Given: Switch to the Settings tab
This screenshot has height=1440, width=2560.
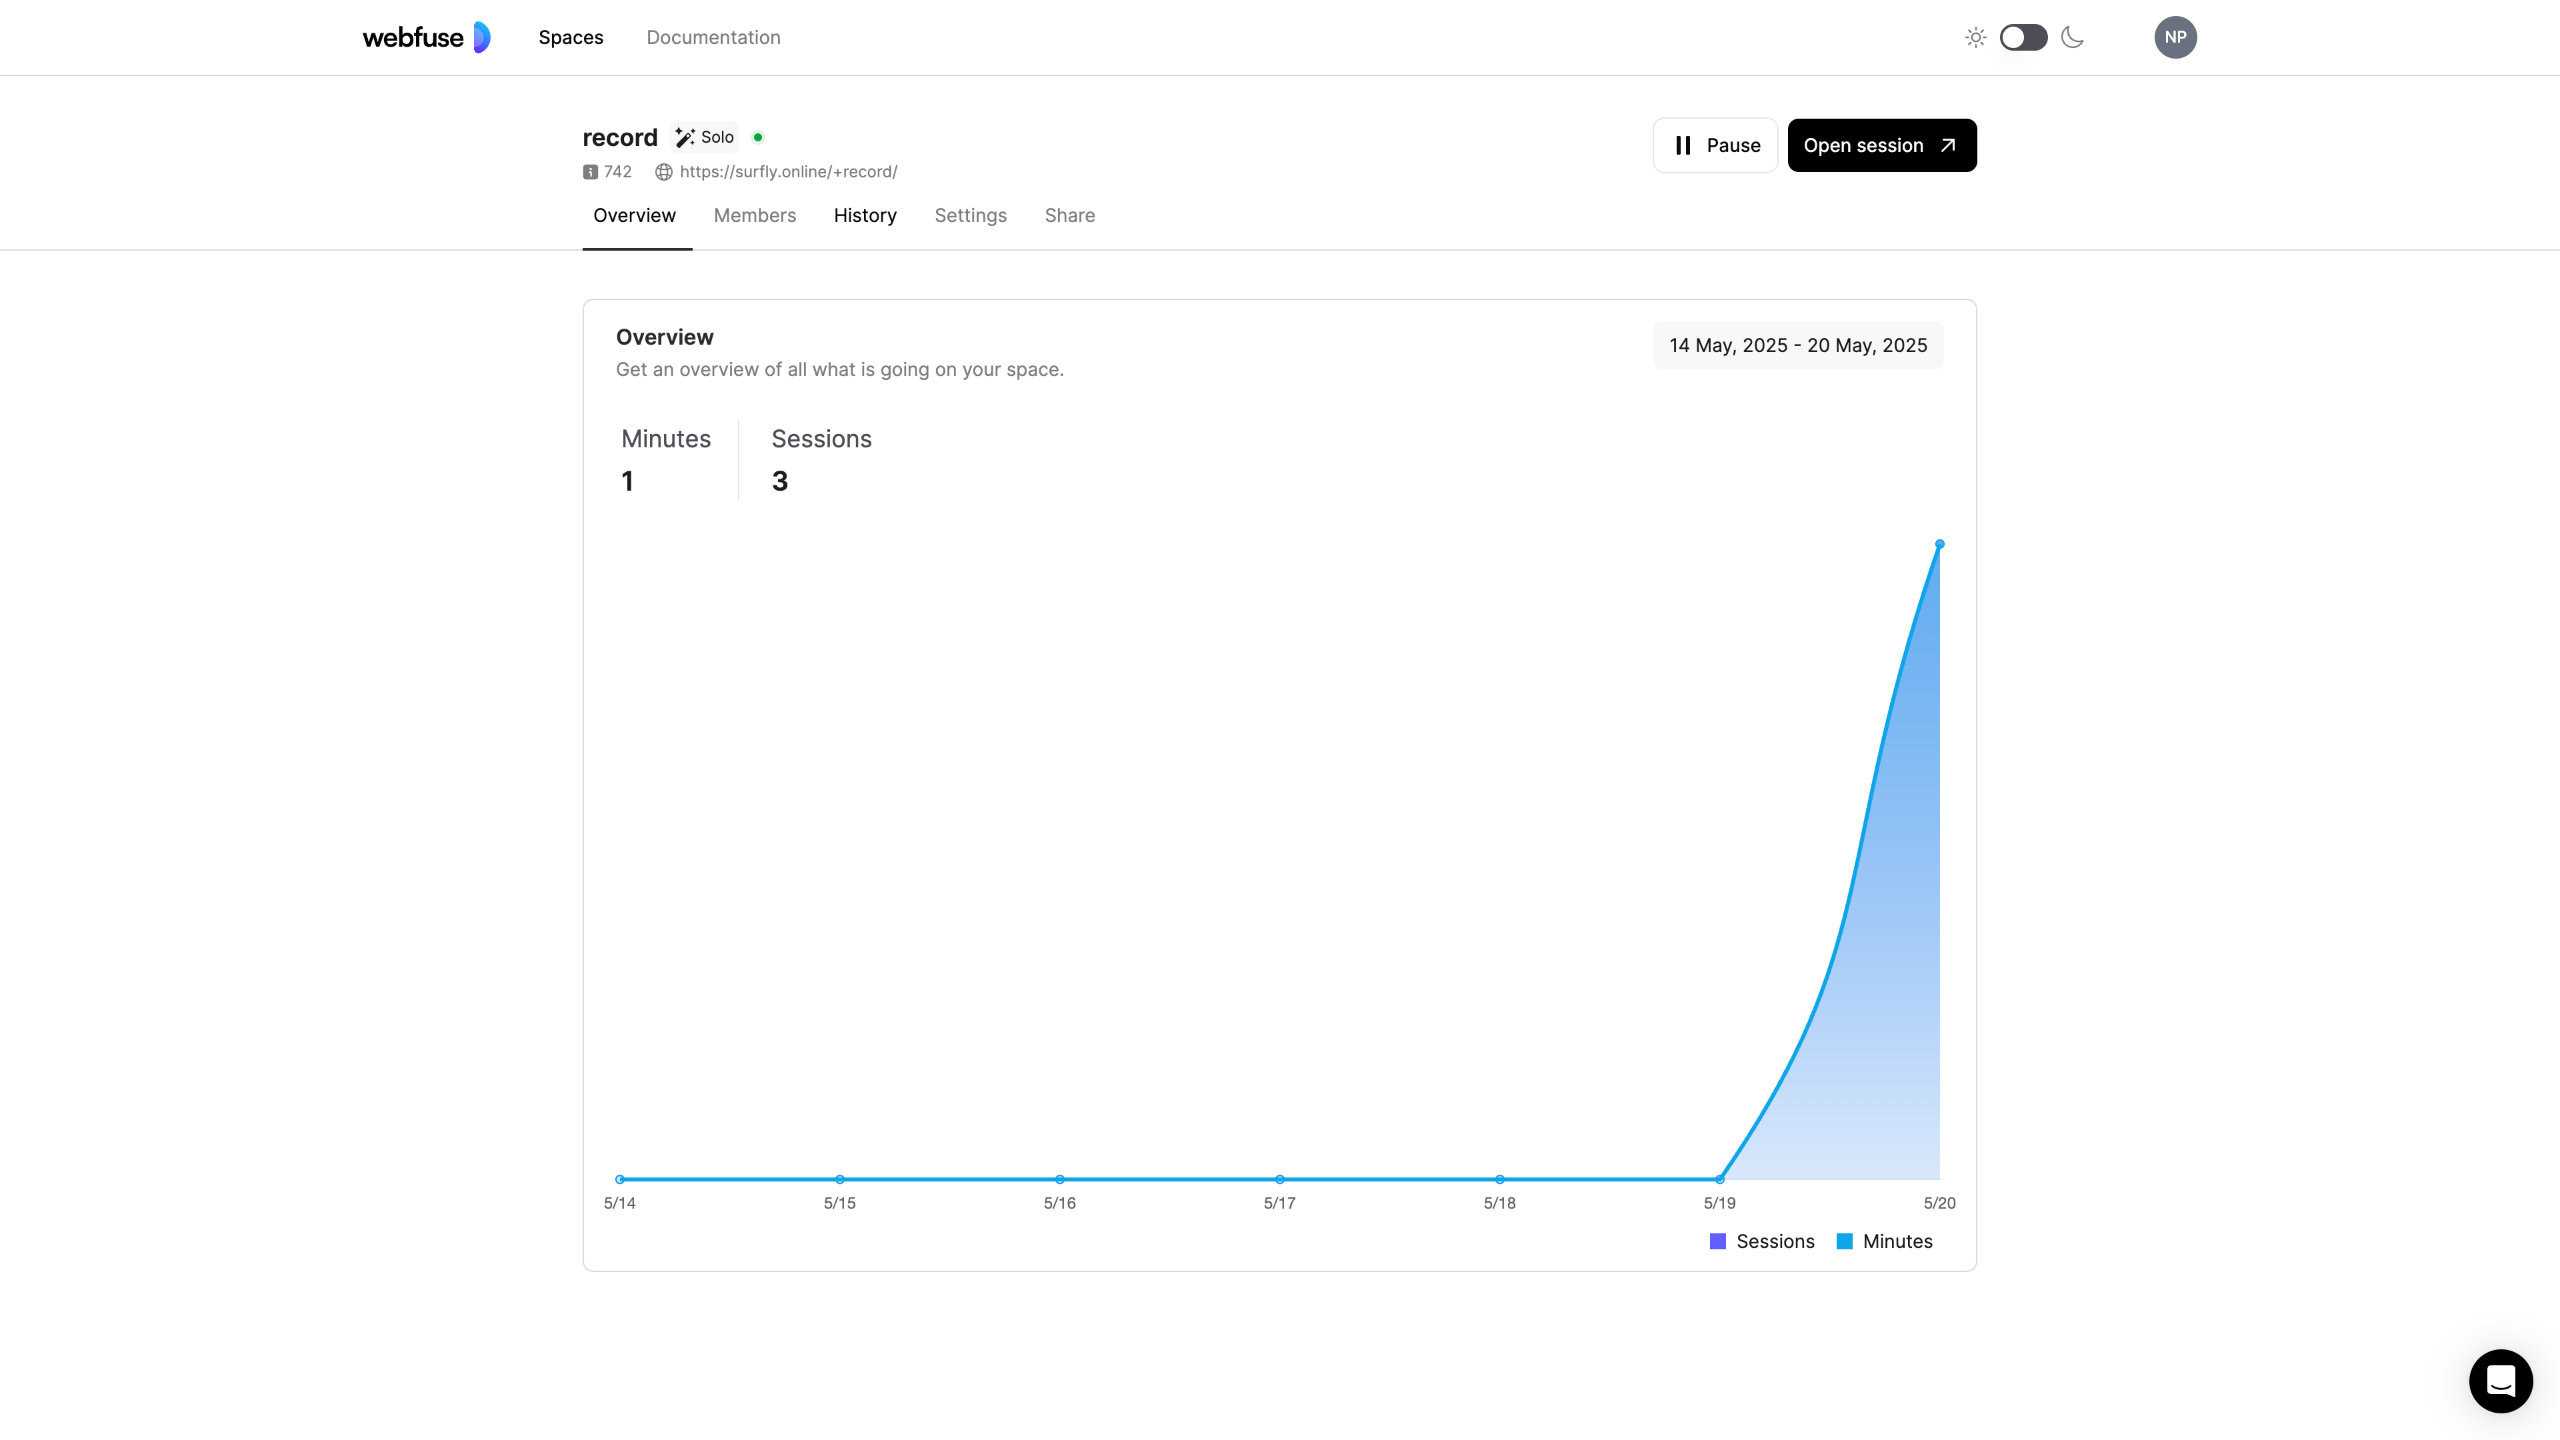Looking at the screenshot, I should coord(970,216).
